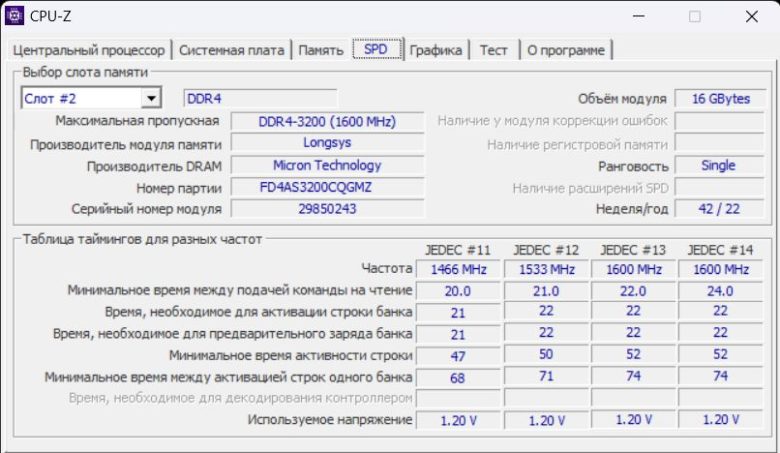Minimize the CPU-Z window
This screenshot has width=780, height=453.
pos(639,16)
